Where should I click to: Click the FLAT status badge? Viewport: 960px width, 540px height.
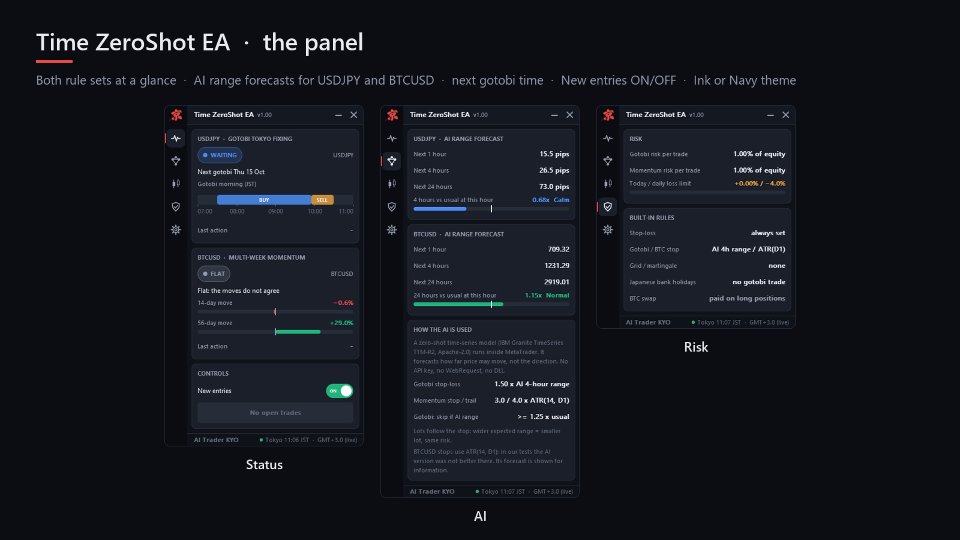(x=214, y=274)
